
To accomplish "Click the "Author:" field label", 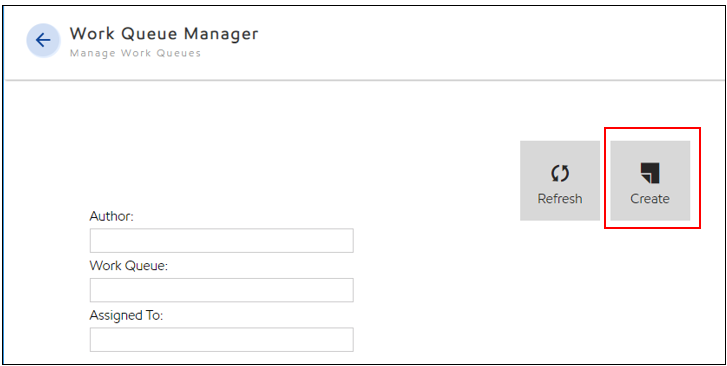I will pyautogui.click(x=111, y=216).
